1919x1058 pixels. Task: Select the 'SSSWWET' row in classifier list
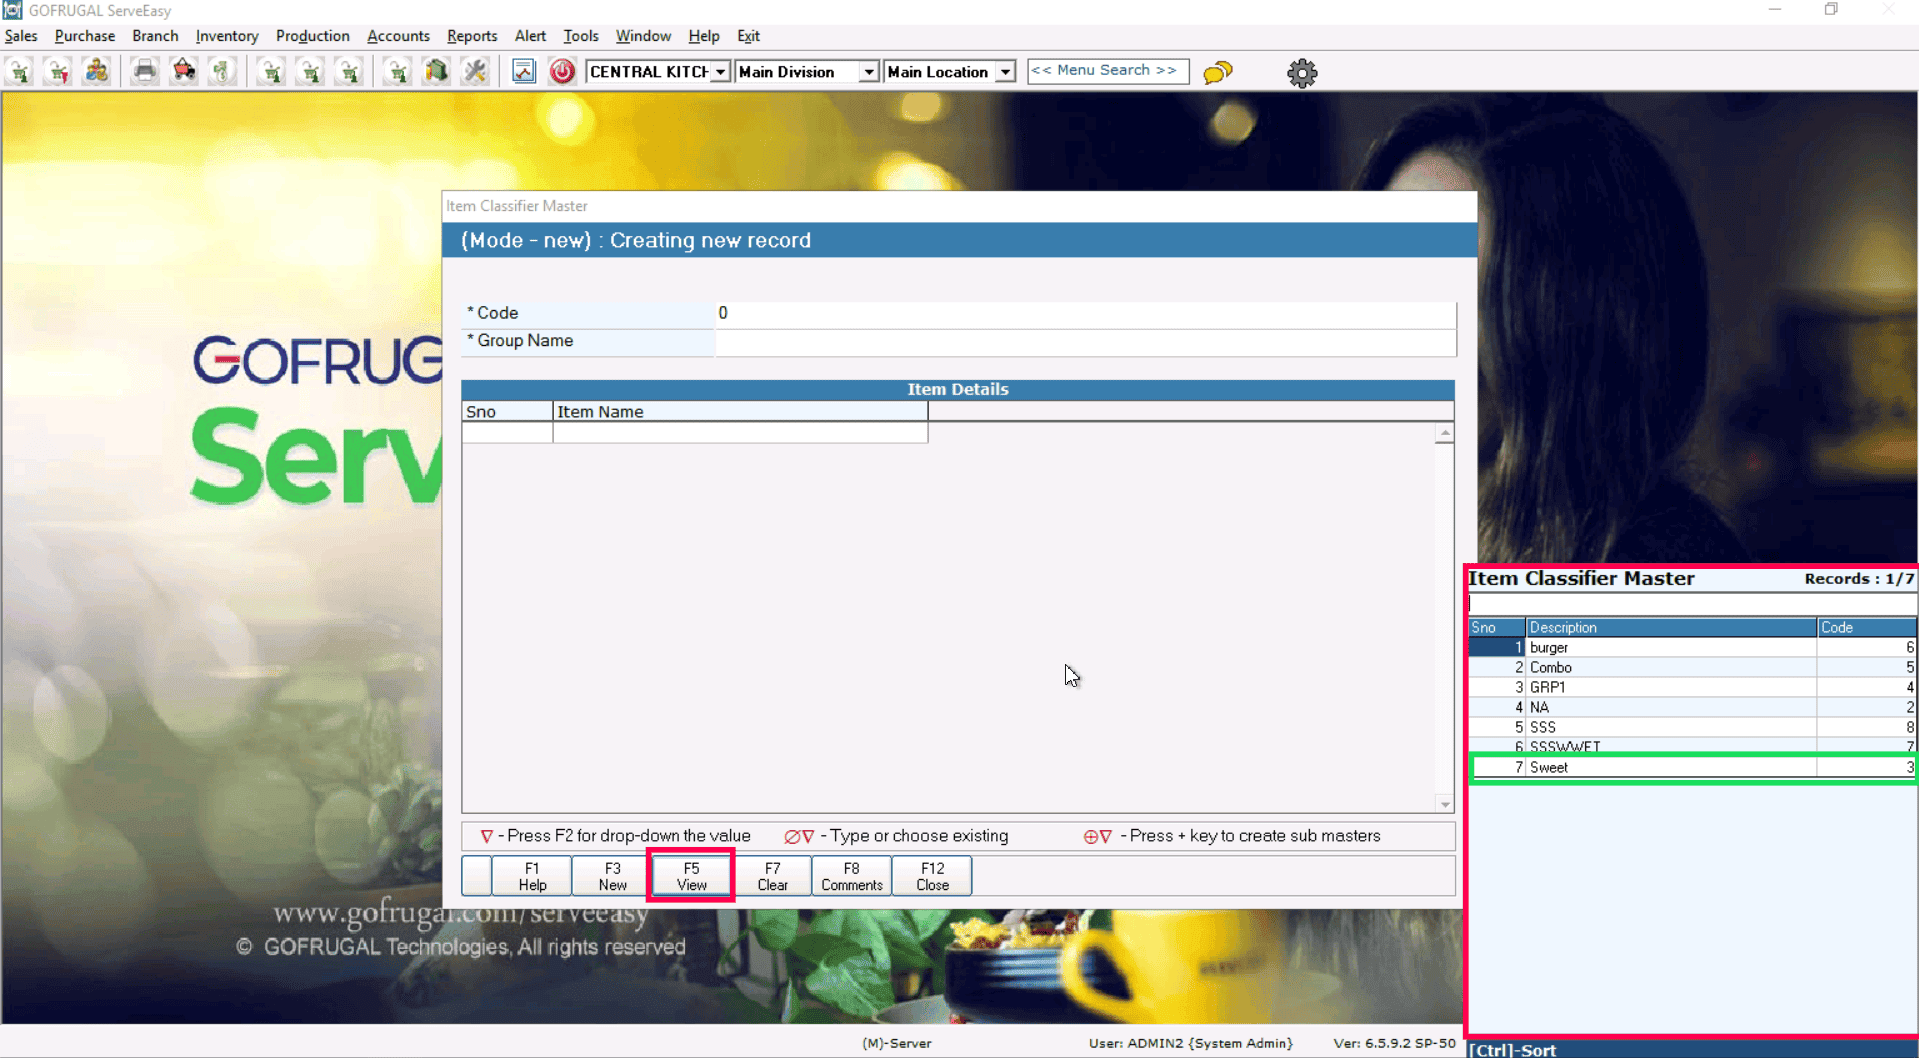tap(1692, 746)
